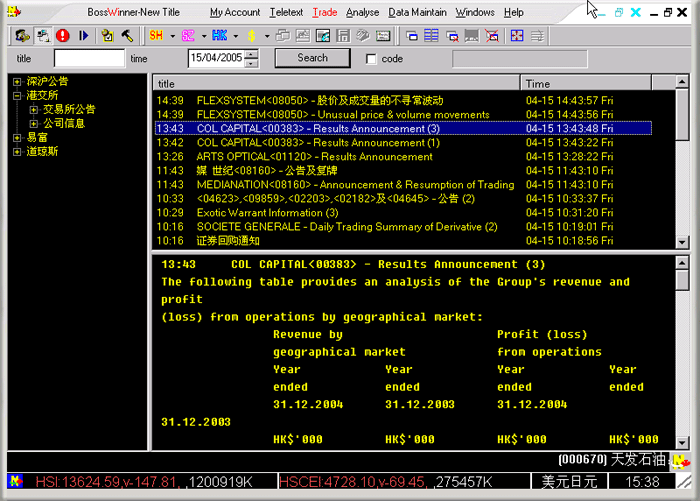
Task: Select the FLEXSYSTEM Unusual price & volume movements row
Action: point(403,115)
